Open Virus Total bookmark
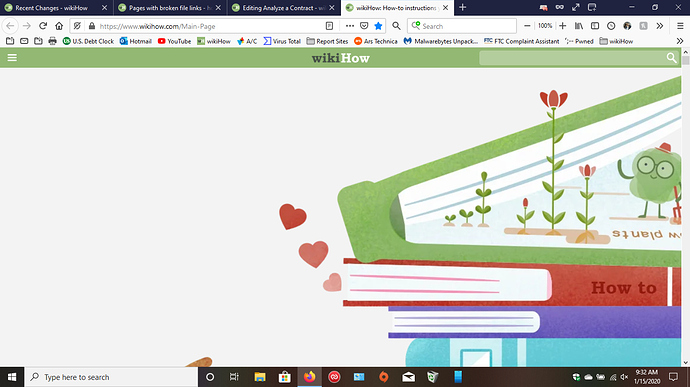The height and width of the screenshot is (387, 690). [x=282, y=41]
